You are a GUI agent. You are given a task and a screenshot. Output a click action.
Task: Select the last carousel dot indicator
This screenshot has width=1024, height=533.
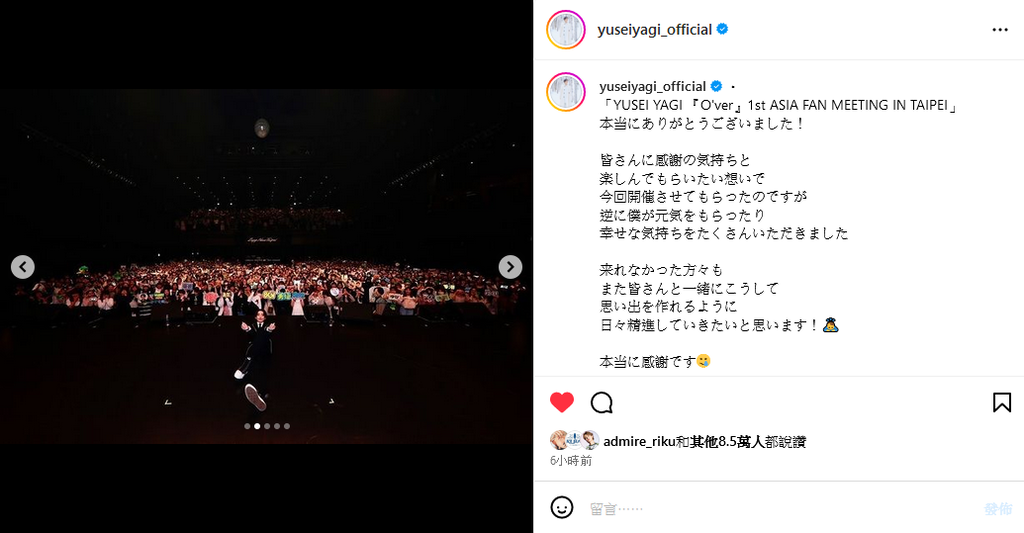[x=287, y=426]
